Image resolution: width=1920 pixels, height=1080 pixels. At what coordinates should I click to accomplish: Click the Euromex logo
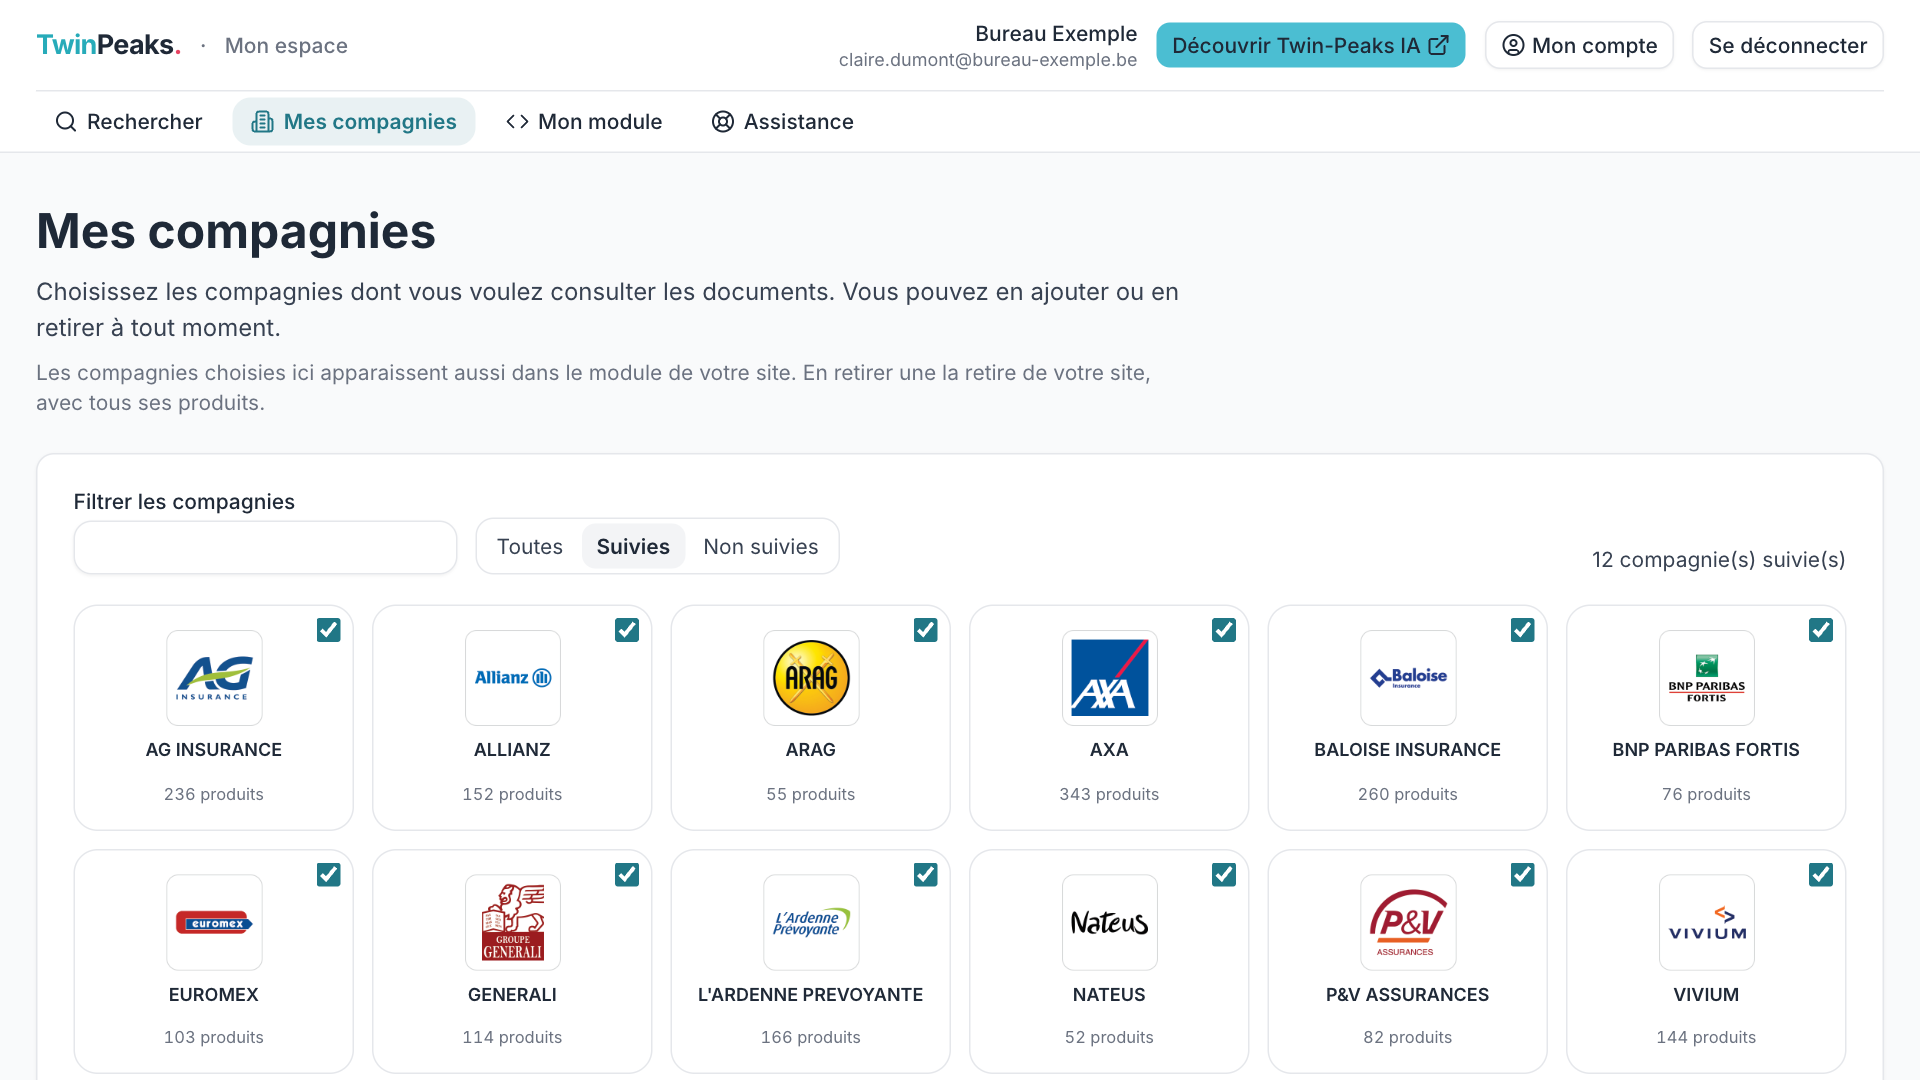click(214, 923)
